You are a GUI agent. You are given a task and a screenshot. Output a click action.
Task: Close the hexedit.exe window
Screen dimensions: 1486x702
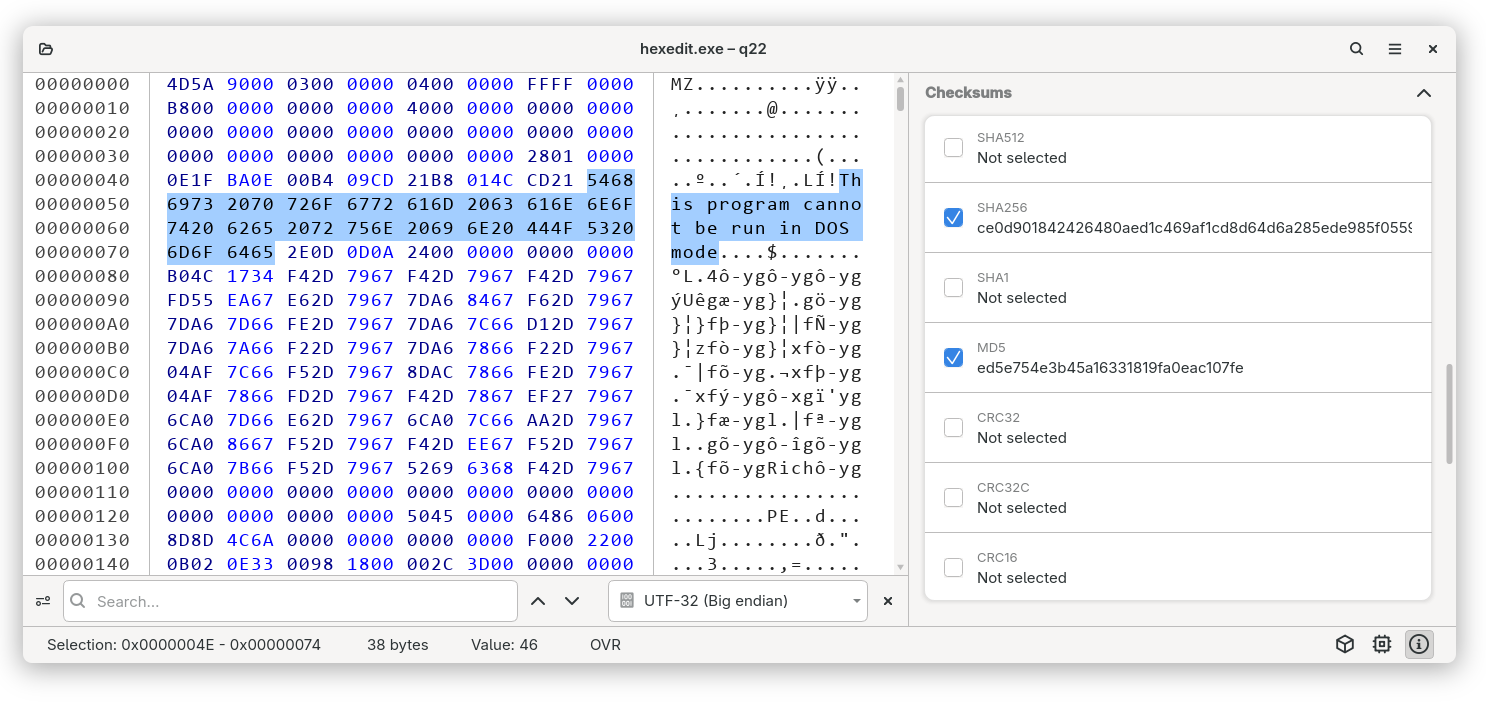pyautogui.click(x=1433, y=49)
